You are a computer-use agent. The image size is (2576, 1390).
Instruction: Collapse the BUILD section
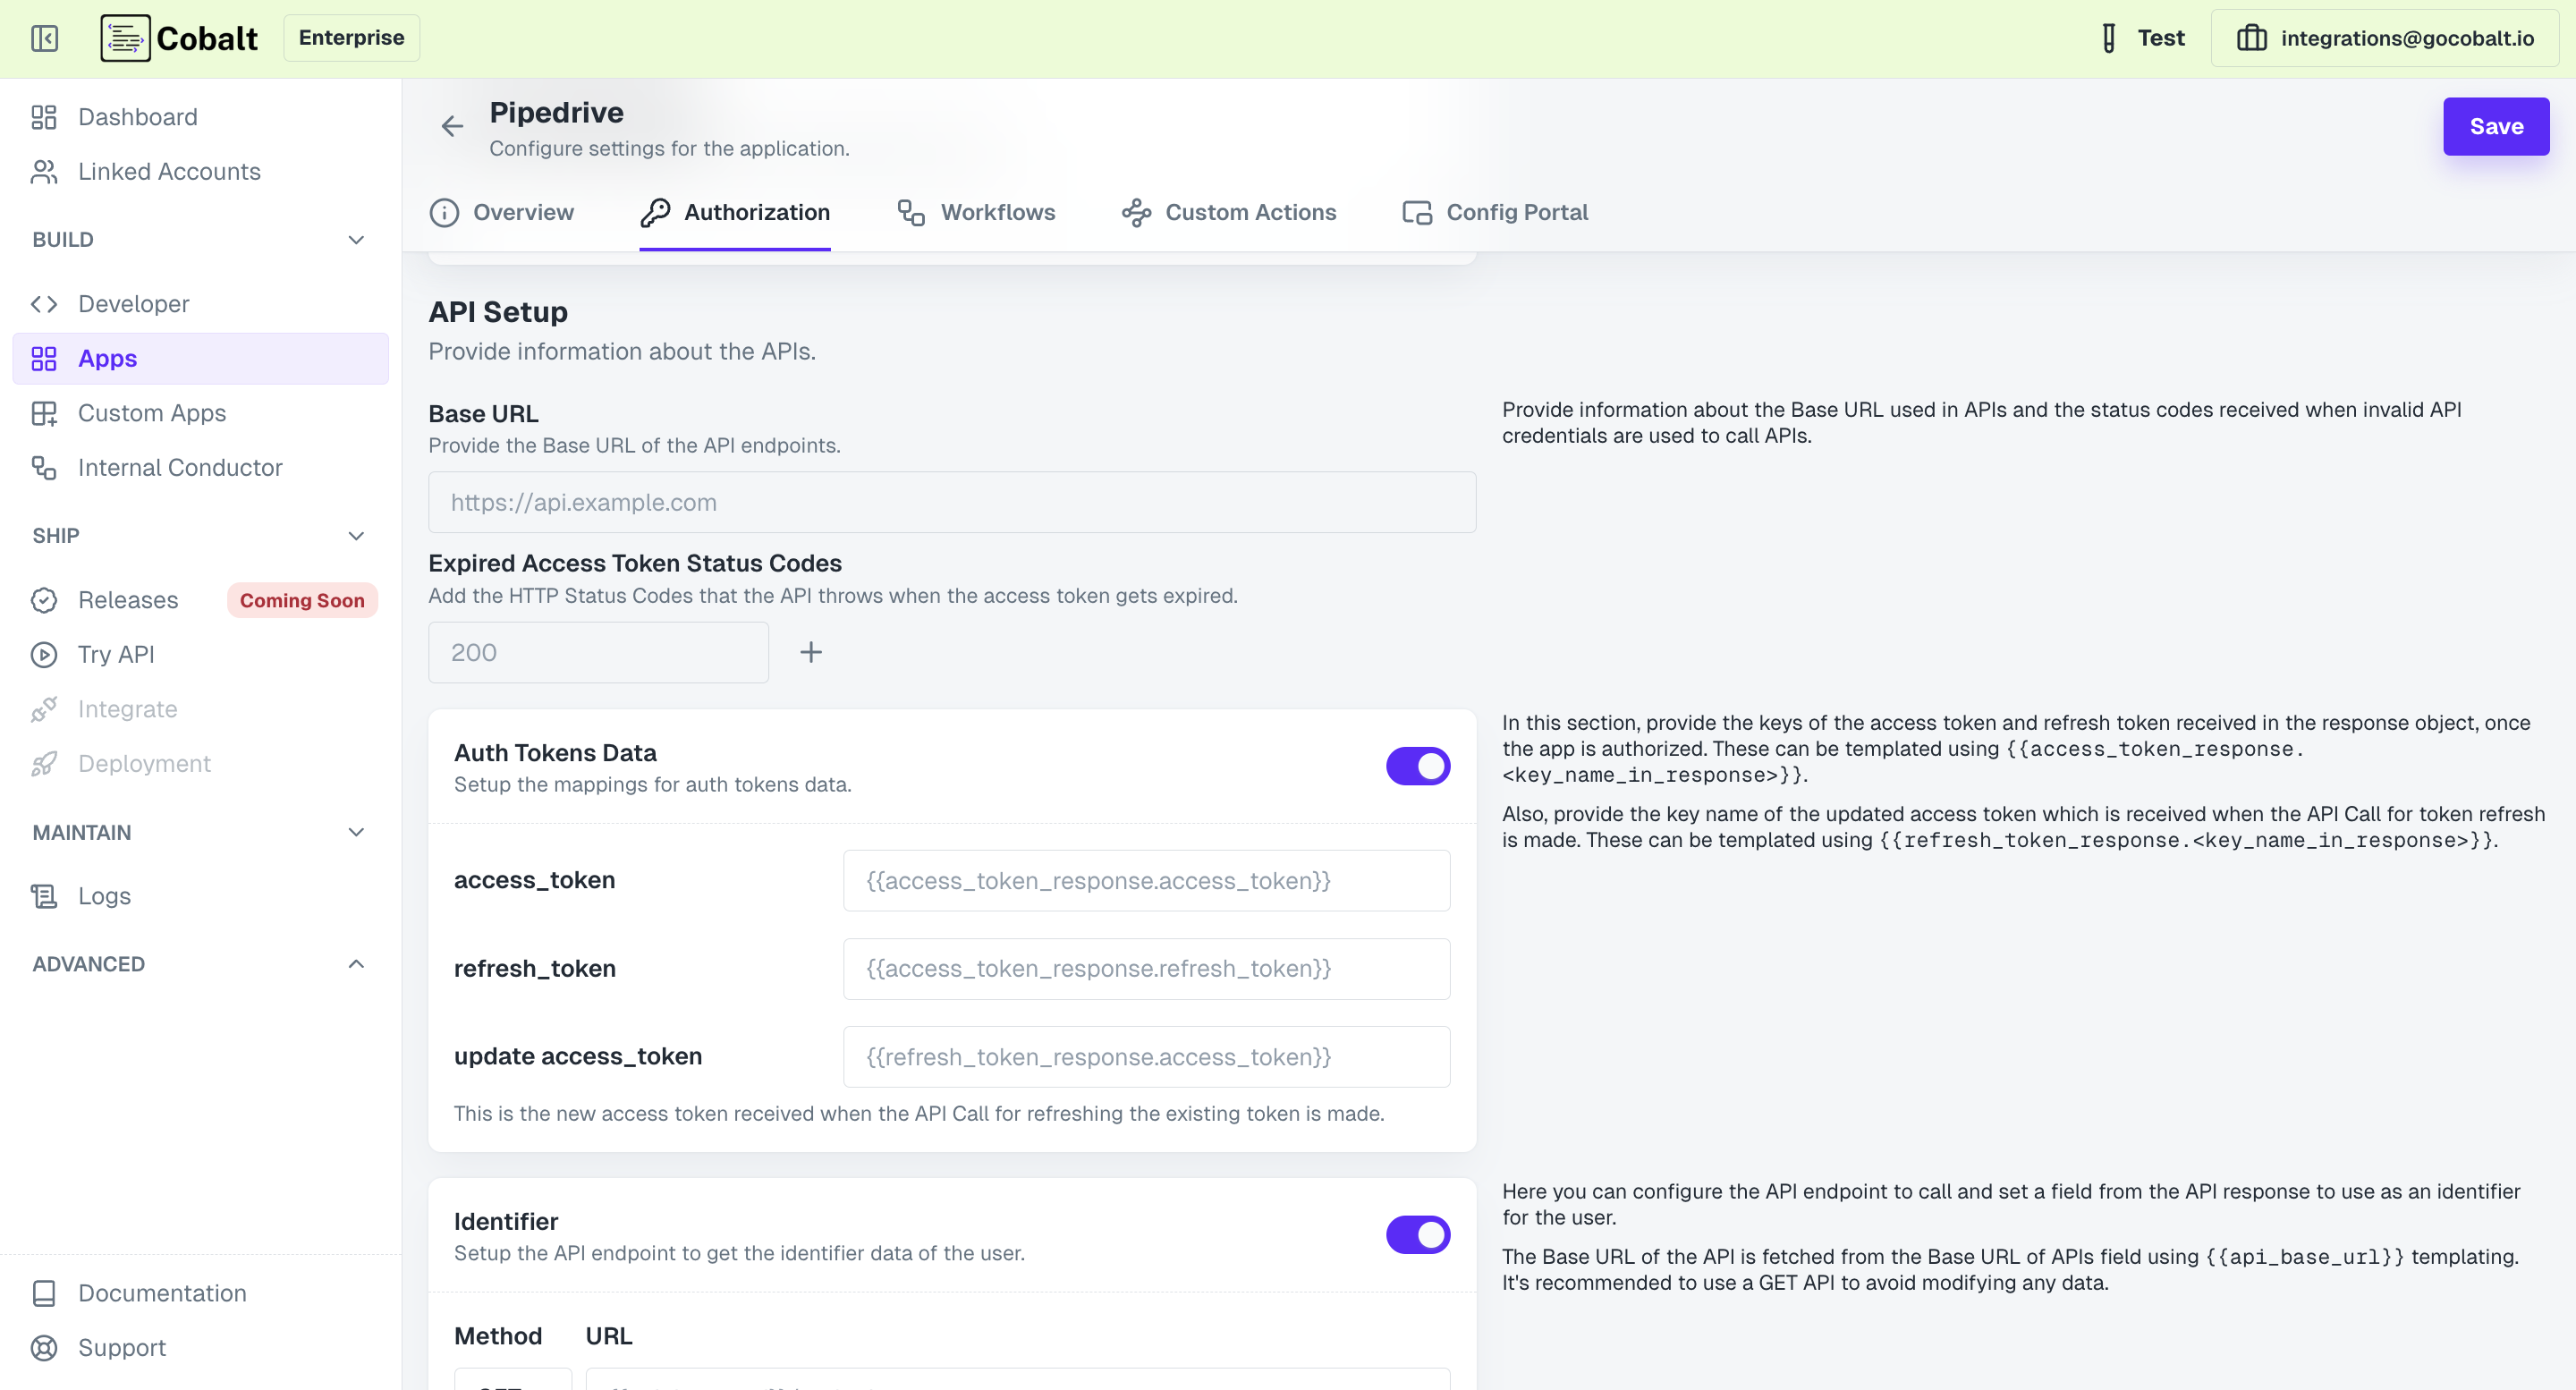coord(356,239)
